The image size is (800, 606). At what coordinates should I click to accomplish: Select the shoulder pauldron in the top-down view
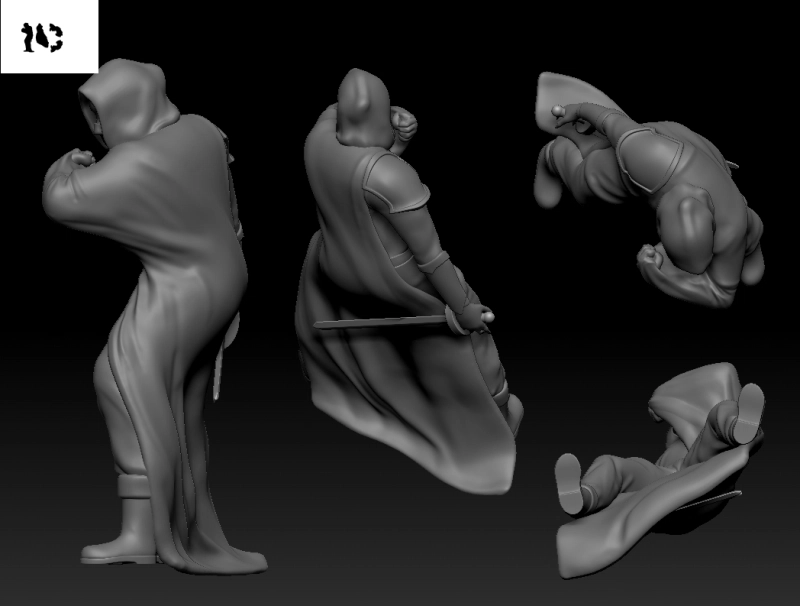pos(650,155)
